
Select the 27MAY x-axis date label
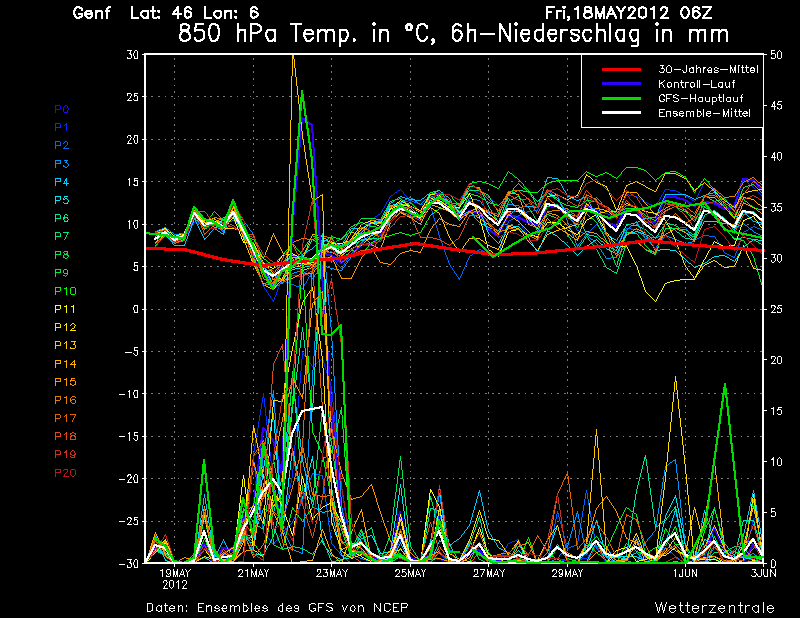tap(488, 573)
